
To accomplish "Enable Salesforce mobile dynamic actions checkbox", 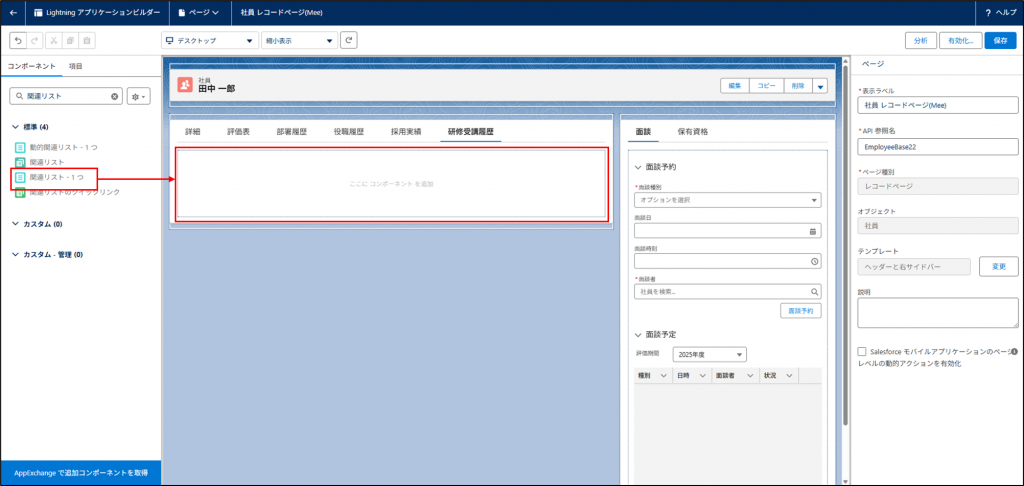I will (862, 352).
